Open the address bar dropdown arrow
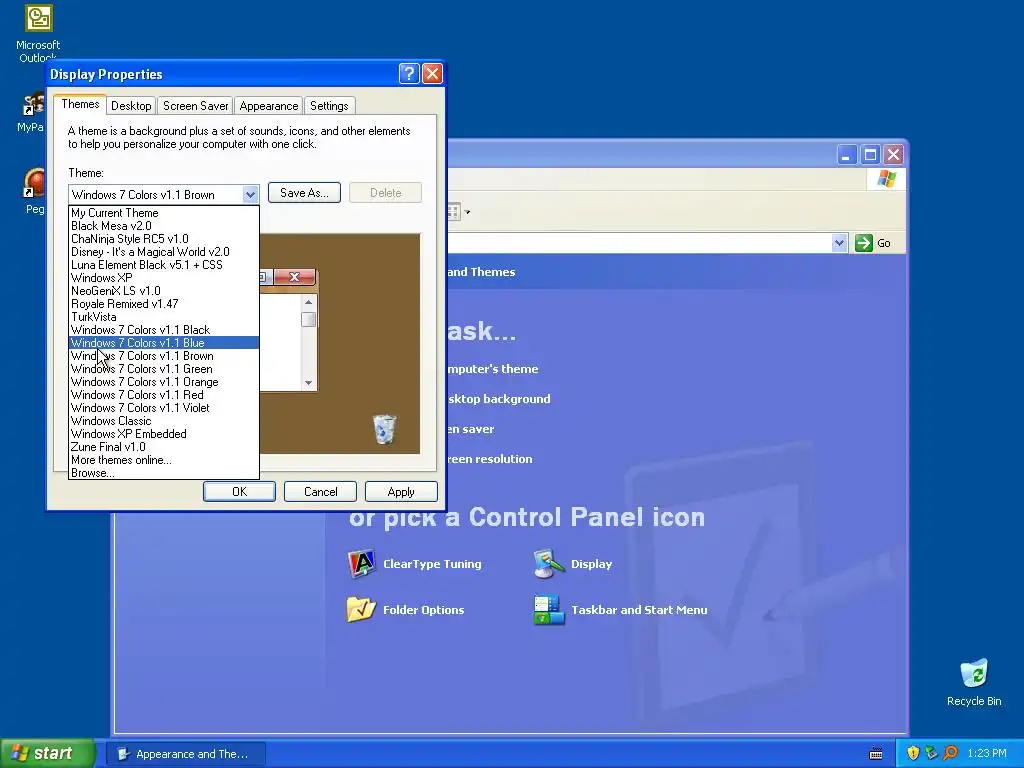The width and height of the screenshot is (1024, 768). click(839, 243)
